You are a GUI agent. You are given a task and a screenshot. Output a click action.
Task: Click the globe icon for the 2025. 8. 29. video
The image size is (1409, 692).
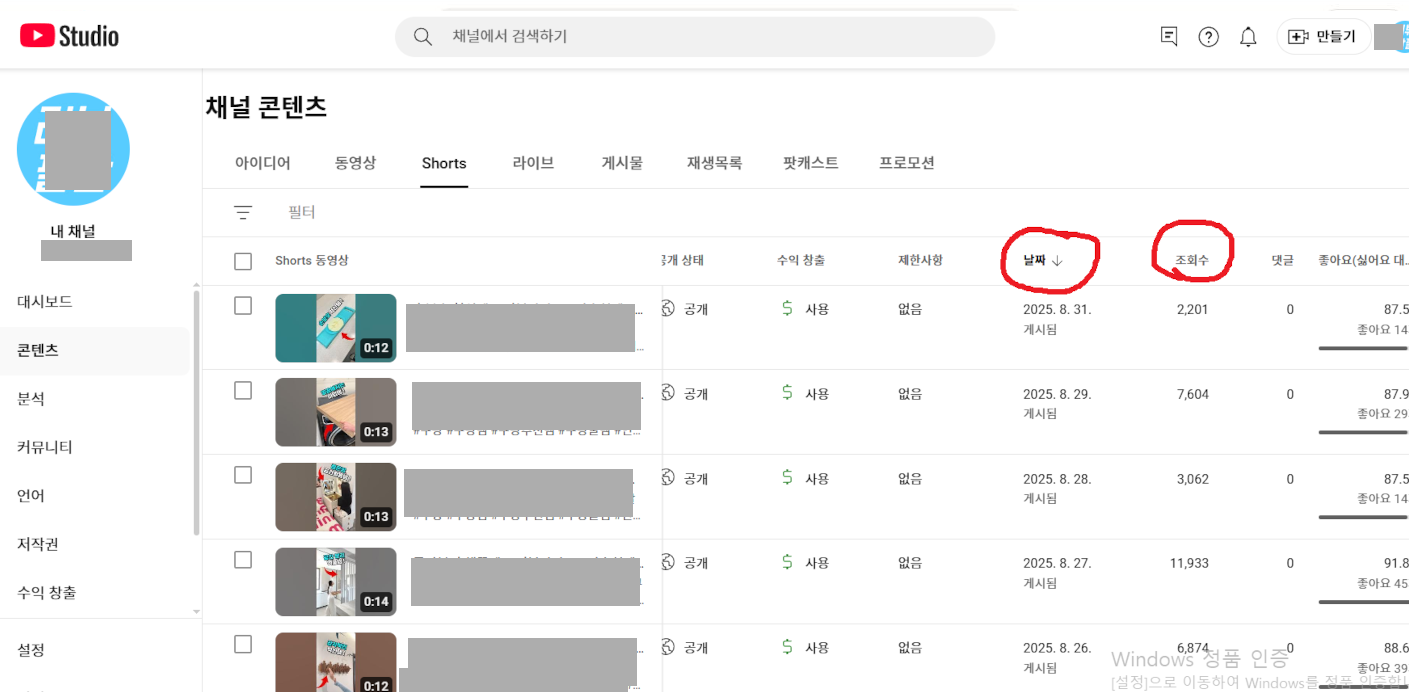[x=668, y=394]
